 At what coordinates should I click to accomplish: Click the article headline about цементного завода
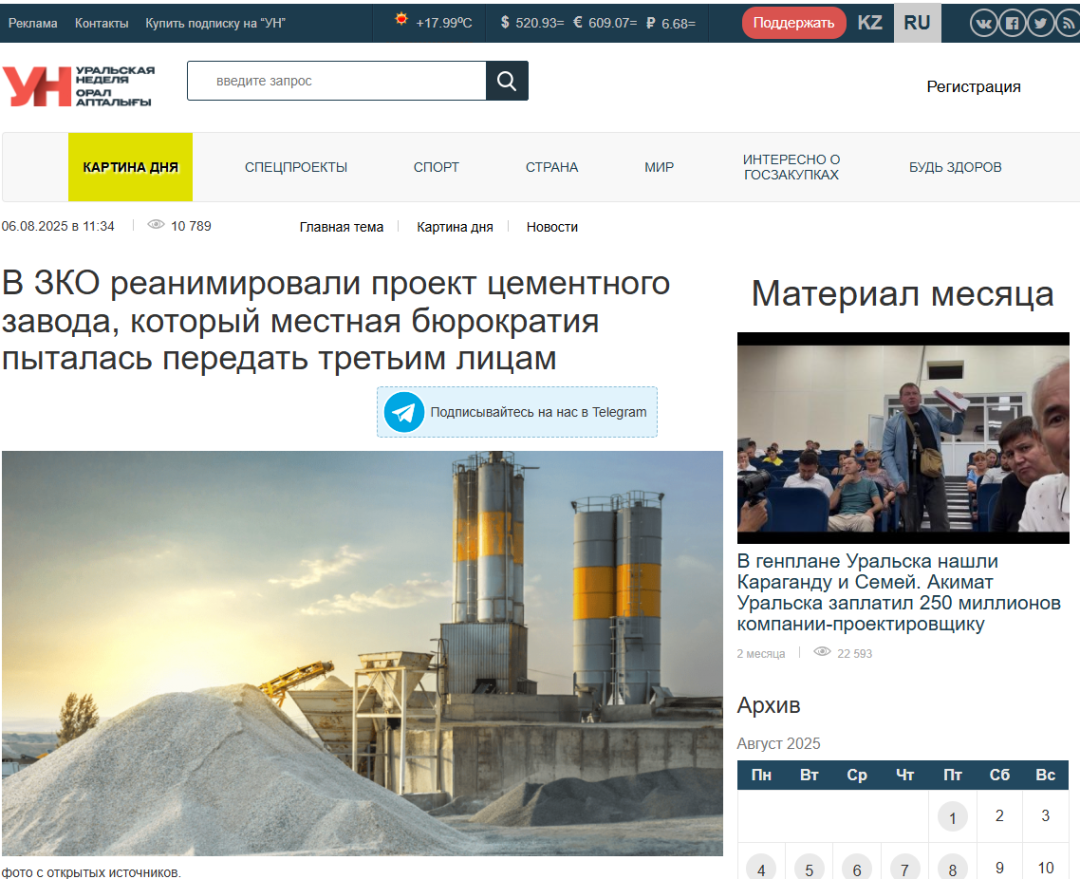pos(336,321)
